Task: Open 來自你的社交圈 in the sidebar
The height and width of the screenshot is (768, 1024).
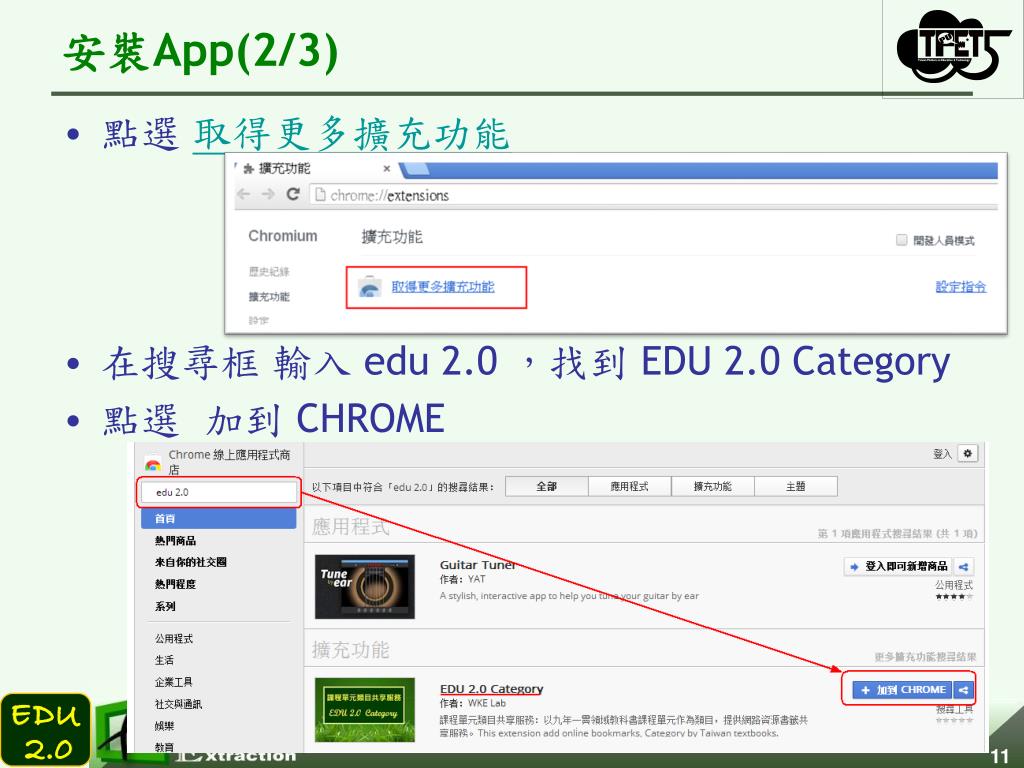Action: (191, 562)
